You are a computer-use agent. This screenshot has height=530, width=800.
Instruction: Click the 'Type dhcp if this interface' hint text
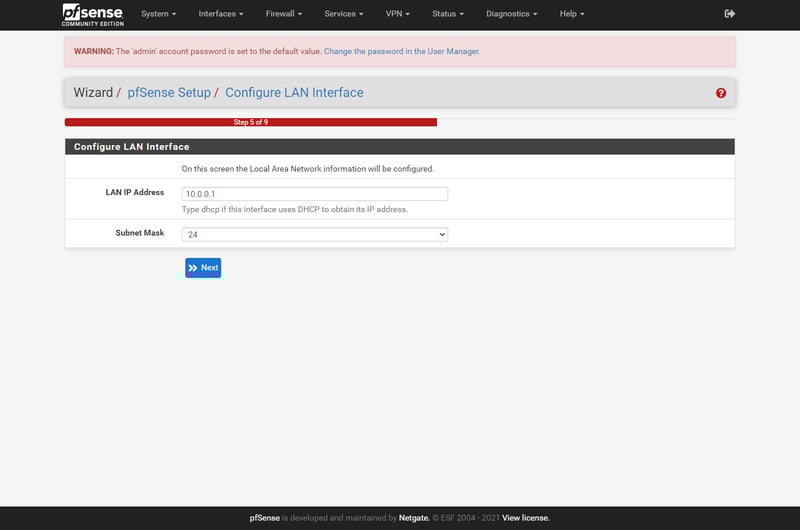(294, 210)
